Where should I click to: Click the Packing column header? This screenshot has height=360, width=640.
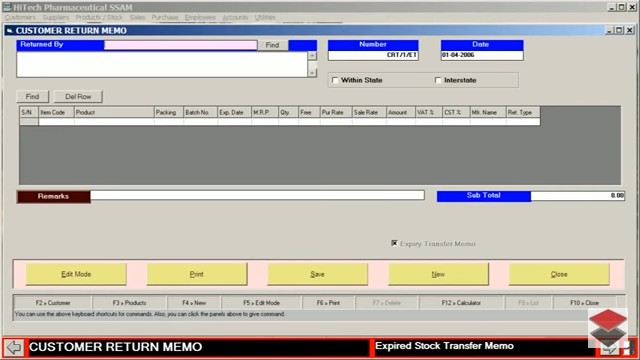pyautogui.click(x=169, y=112)
